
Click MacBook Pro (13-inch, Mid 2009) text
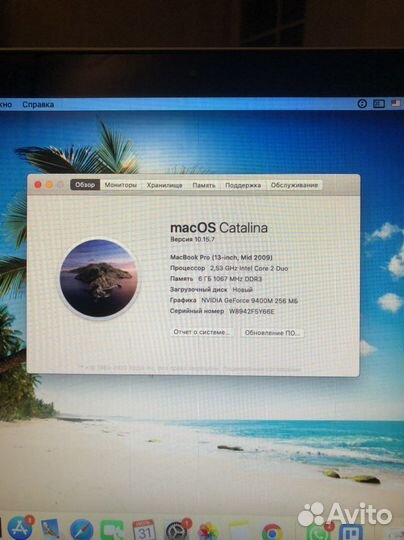click(x=221, y=257)
